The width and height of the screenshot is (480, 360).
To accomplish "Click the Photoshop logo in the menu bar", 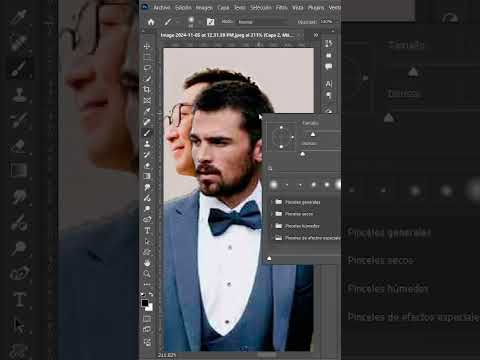I will click(x=145, y=7).
